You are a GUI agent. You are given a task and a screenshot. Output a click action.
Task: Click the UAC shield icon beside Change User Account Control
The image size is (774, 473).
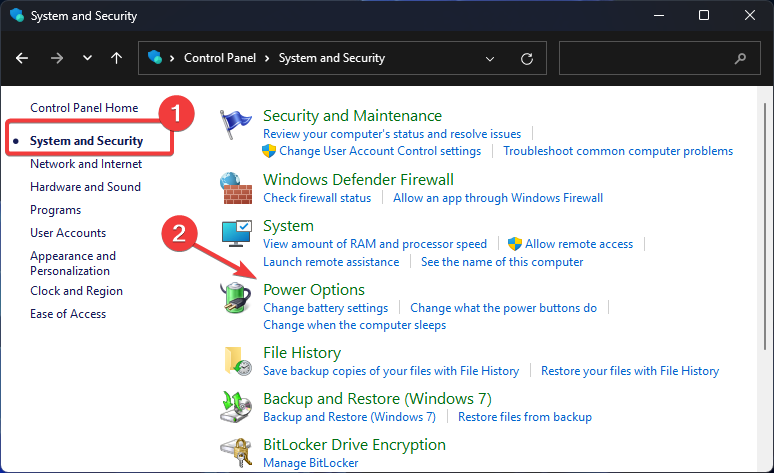pos(269,151)
